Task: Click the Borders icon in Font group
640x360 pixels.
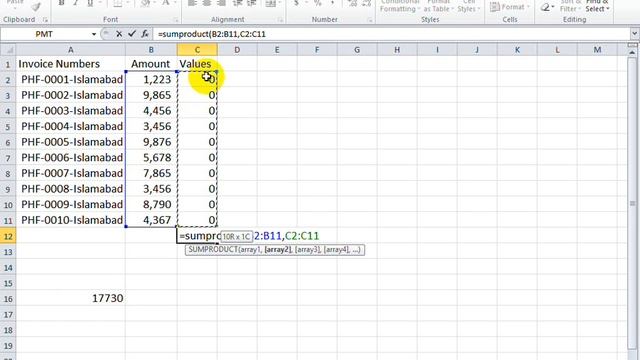Action: tap(117, 3)
